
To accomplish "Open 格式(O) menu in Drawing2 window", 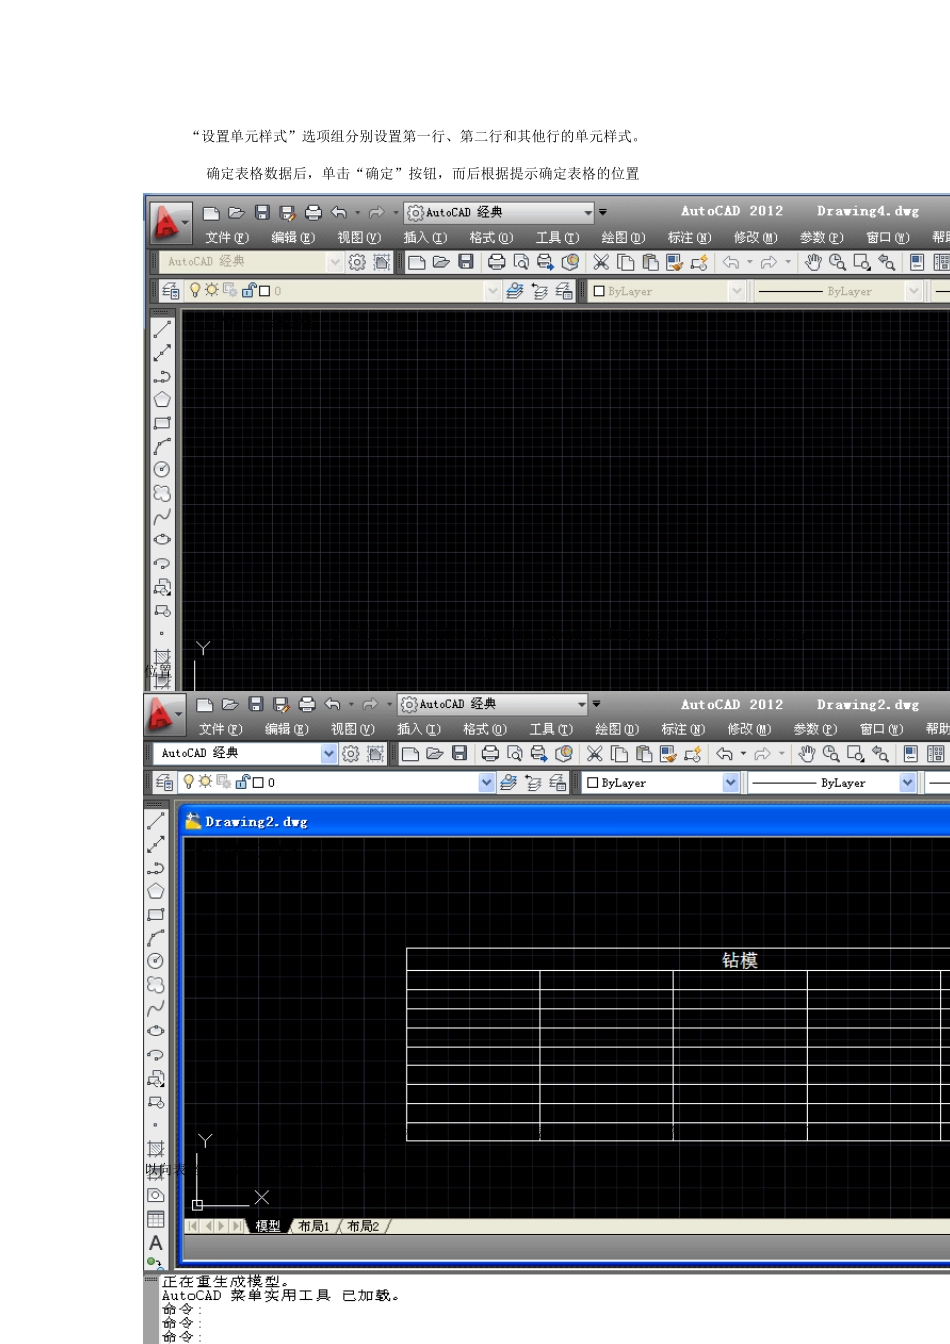I will click(x=485, y=729).
